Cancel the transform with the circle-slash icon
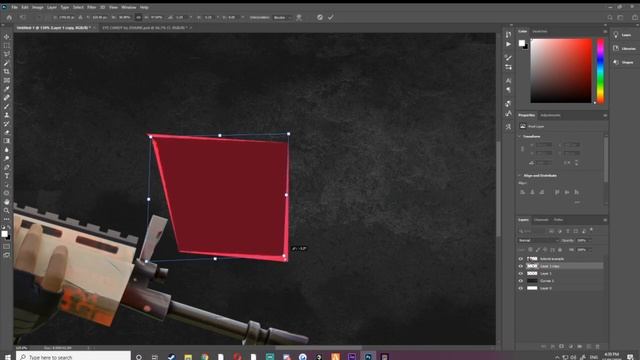 coord(320,17)
